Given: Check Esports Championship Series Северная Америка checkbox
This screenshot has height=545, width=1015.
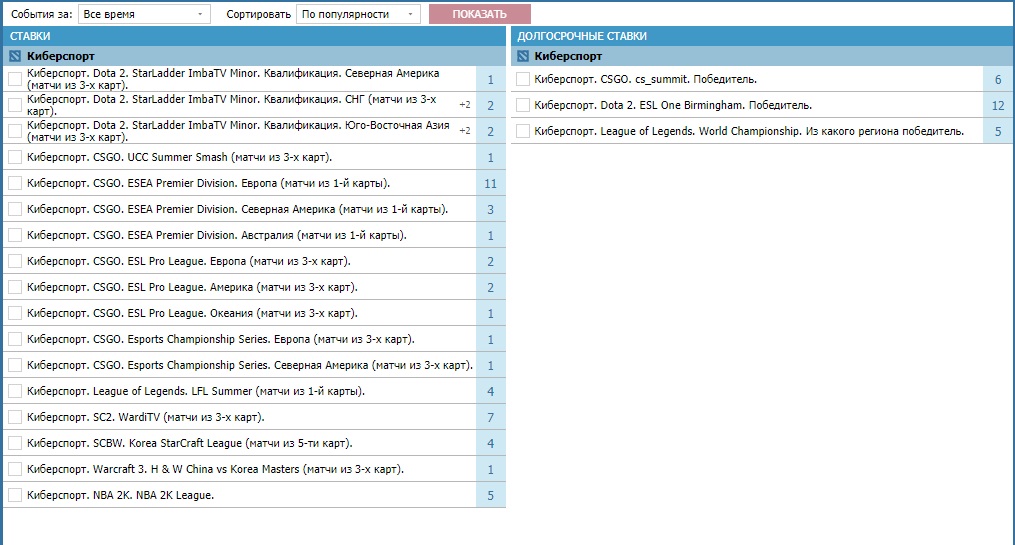Looking at the screenshot, I should point(15,365).
